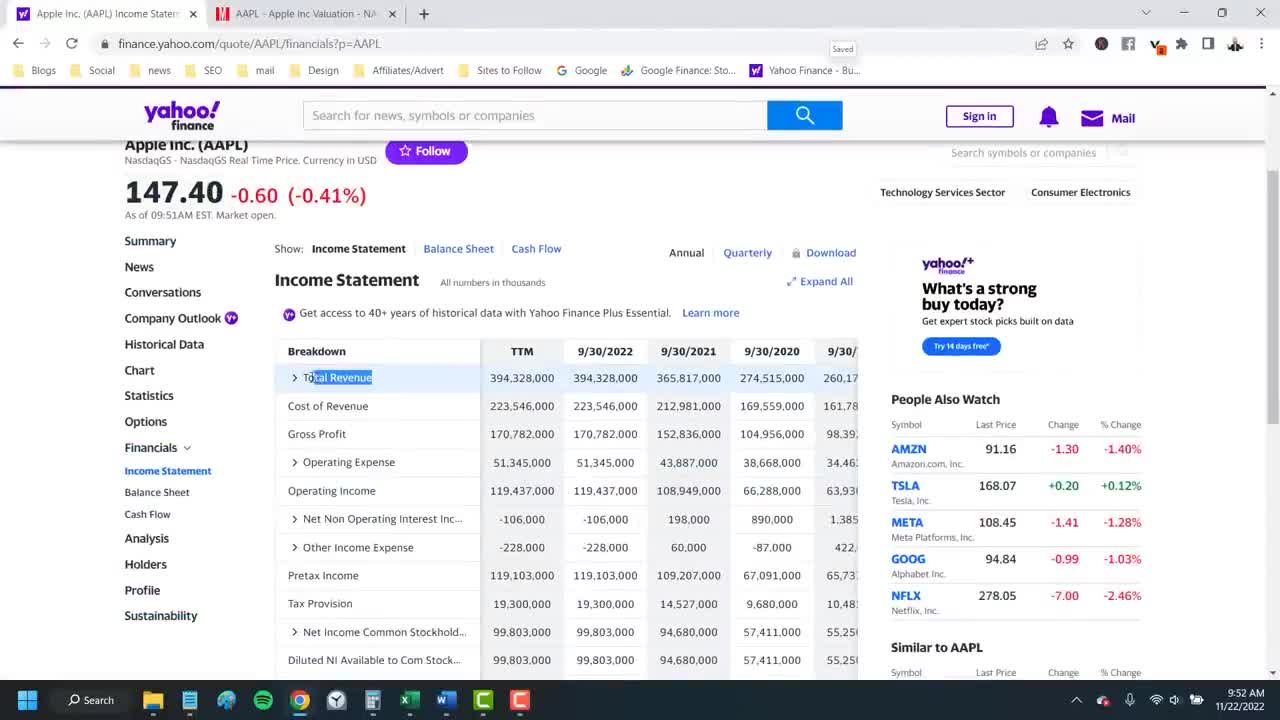Screen dimensions: 1280x720
Task: Open the Learn more link
Action: point(710,313)
